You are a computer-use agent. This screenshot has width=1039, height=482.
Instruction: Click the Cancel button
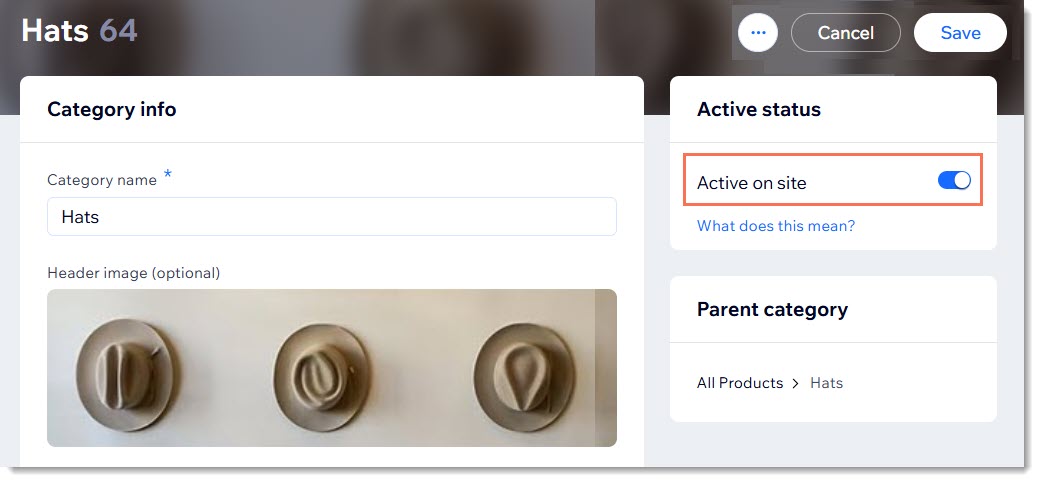click(x=845, y=33)
